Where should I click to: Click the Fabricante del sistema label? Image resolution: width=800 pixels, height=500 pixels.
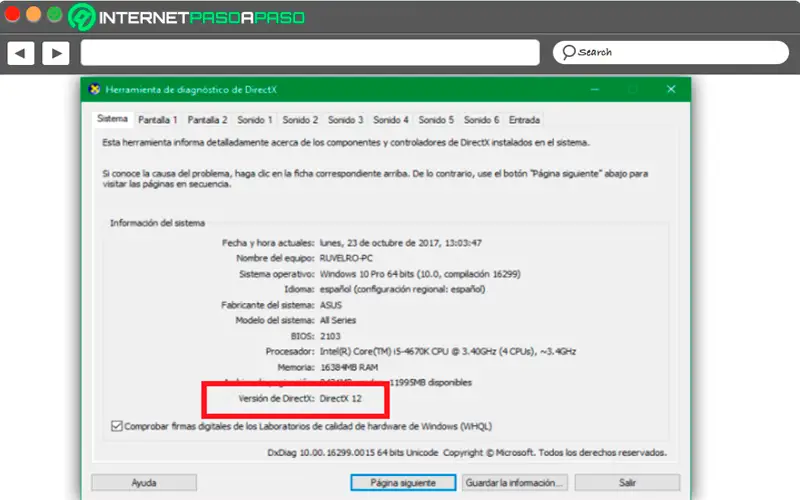[268, 305]
